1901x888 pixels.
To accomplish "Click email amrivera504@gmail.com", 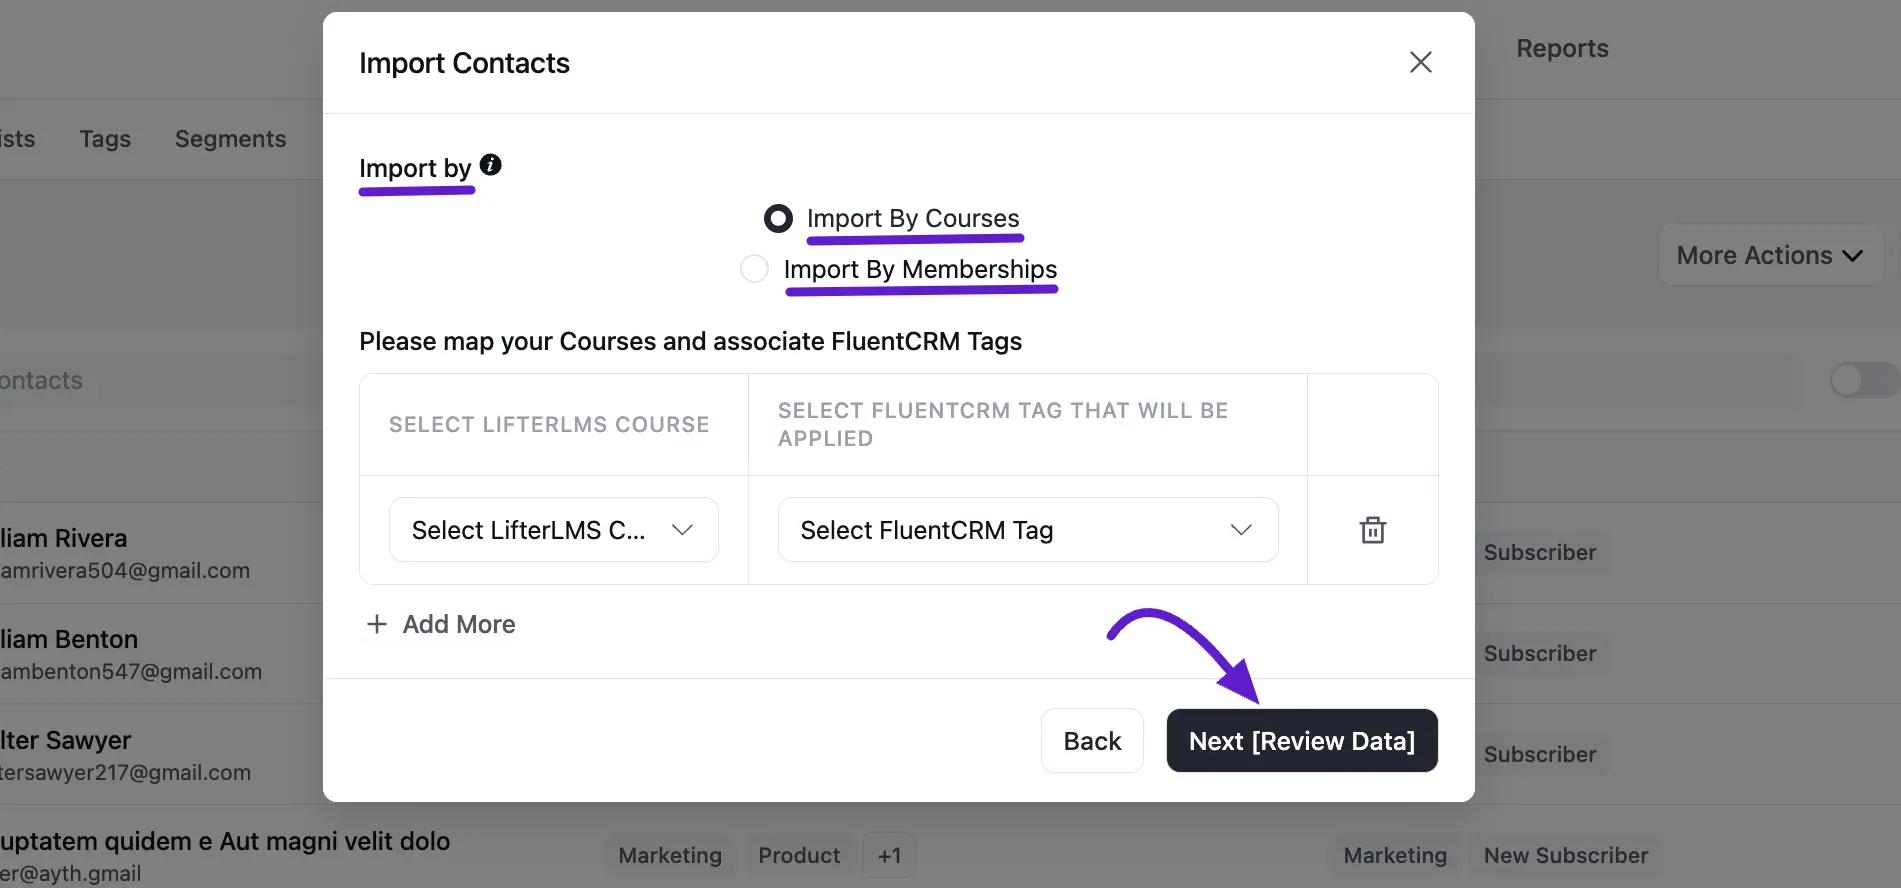I will pos(125,570).
